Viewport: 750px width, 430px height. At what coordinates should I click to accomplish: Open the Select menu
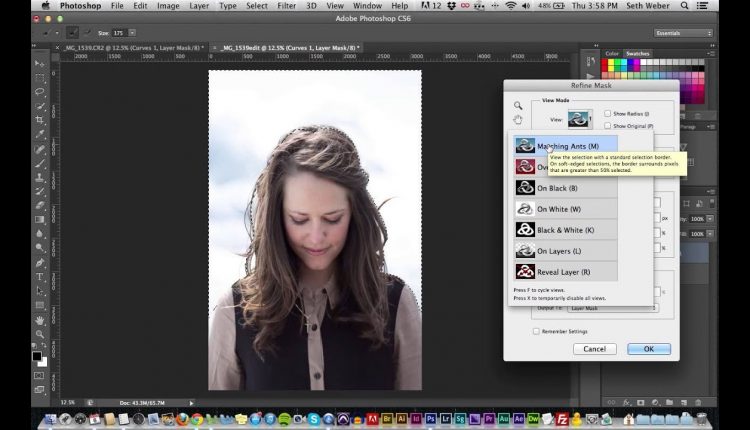coord(257,6)
